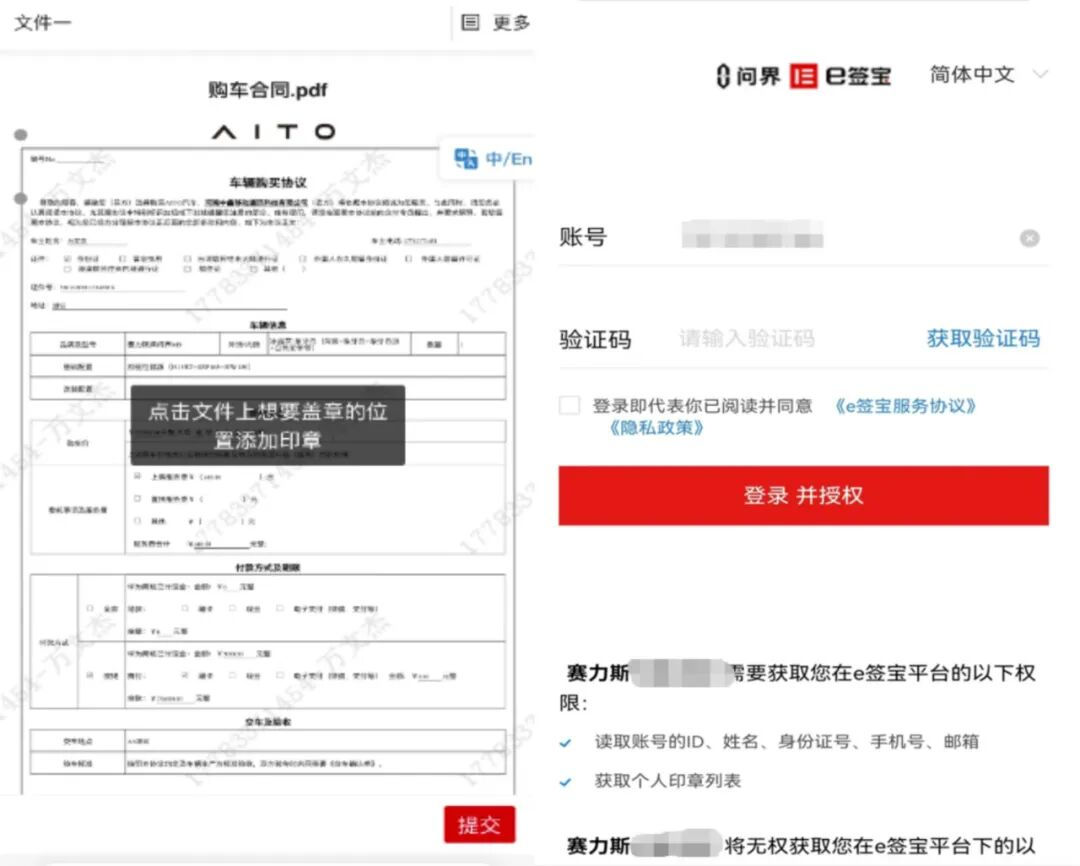Click 登录 并授权 button
1080x866 pixels.
coord(803,495)
